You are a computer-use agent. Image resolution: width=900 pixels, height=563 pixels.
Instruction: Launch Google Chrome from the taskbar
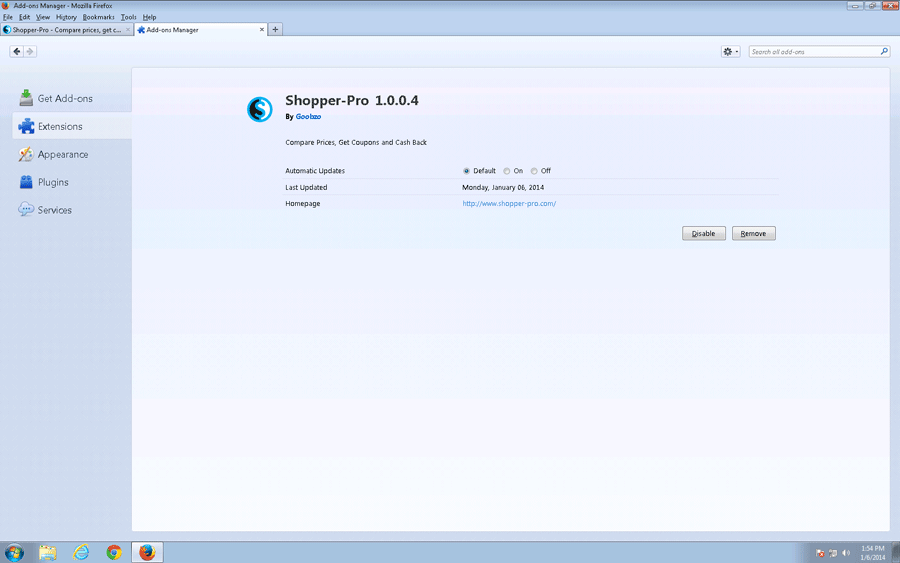pyautogui.click(x=114, y=552)
